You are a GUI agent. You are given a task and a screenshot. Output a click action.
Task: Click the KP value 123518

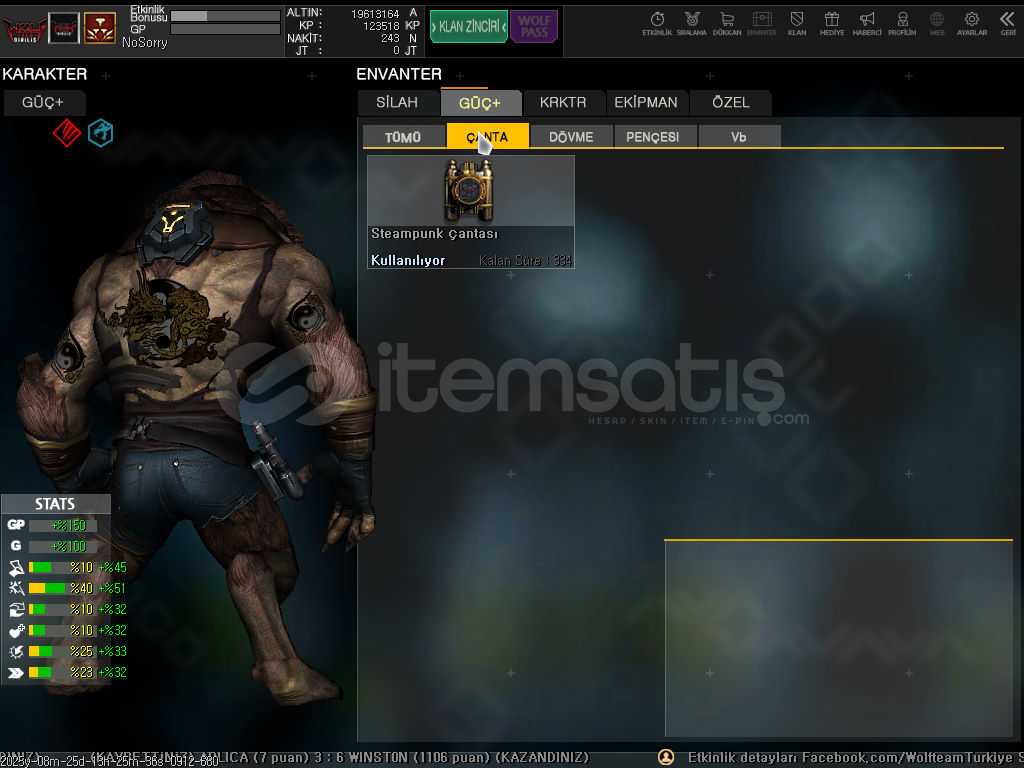tap(381, 26)
